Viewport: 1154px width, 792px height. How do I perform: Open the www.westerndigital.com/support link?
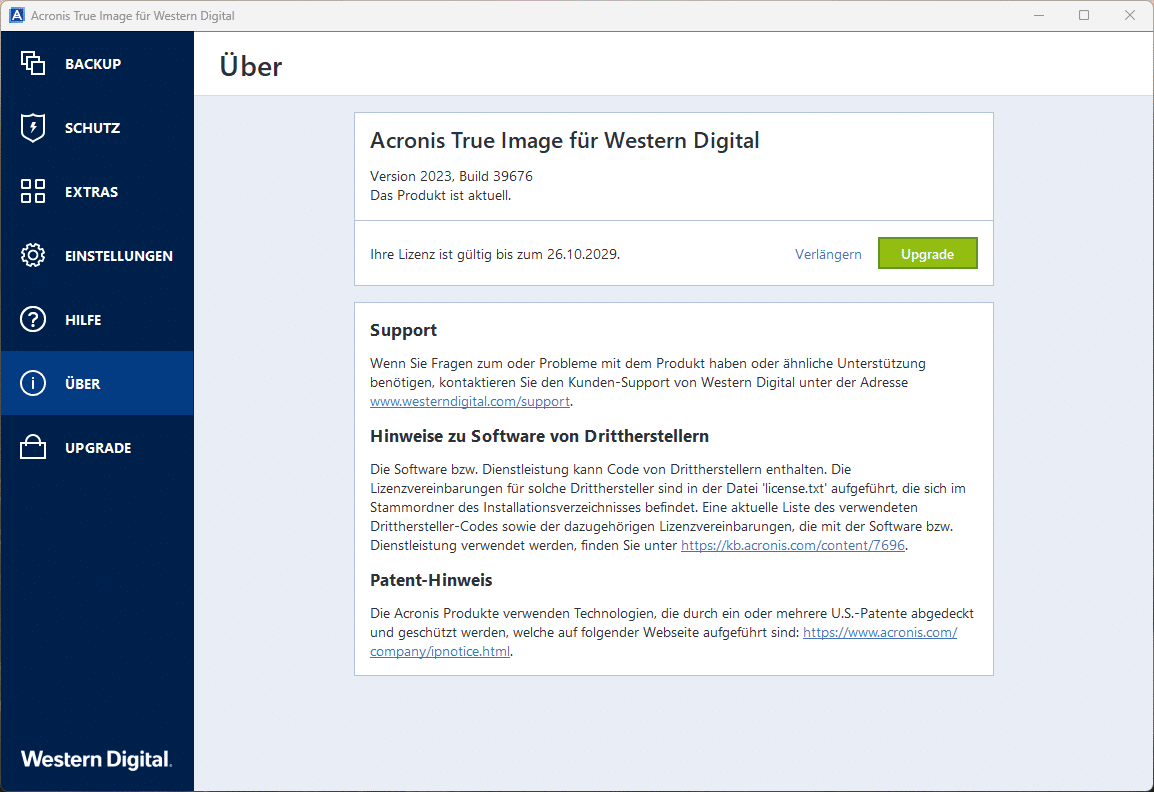click(x=470, y=401)
